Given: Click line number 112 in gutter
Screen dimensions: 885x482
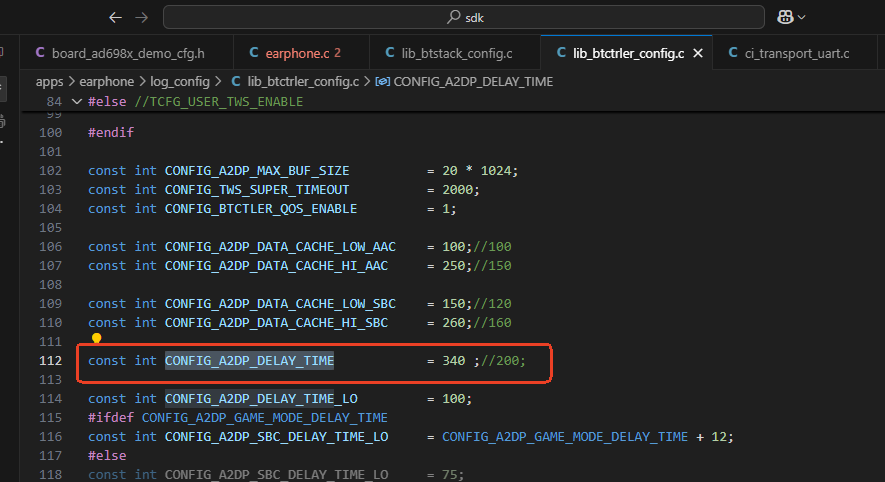Looking at the screenshot, I should pyautogui.click(x=50, y=361).
